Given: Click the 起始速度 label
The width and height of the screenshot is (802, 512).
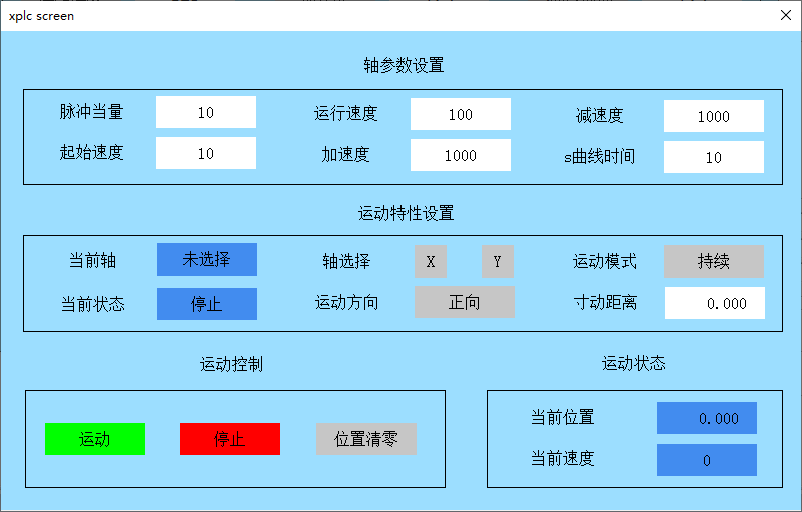Looking at the screenshot, I should (91, 152).
